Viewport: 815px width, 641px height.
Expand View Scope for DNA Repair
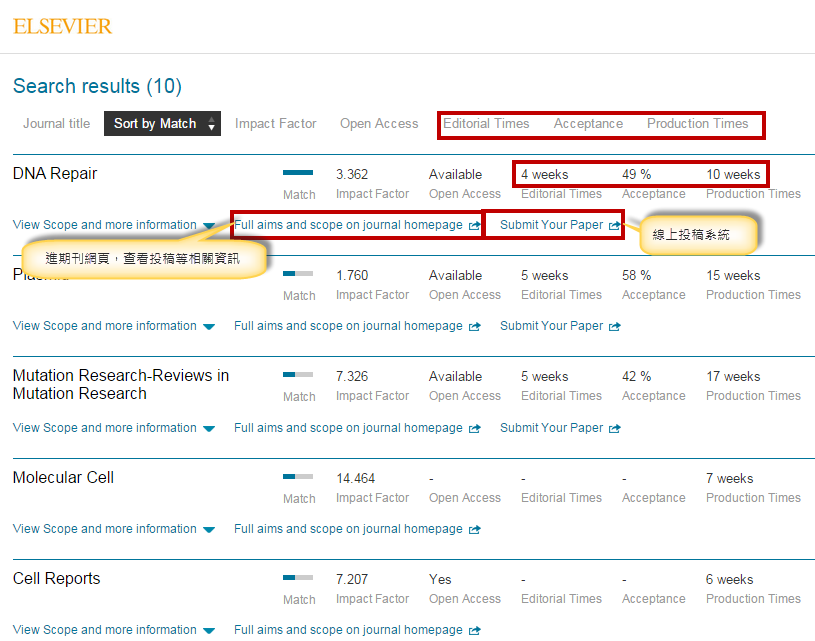(x=114, y=225)
